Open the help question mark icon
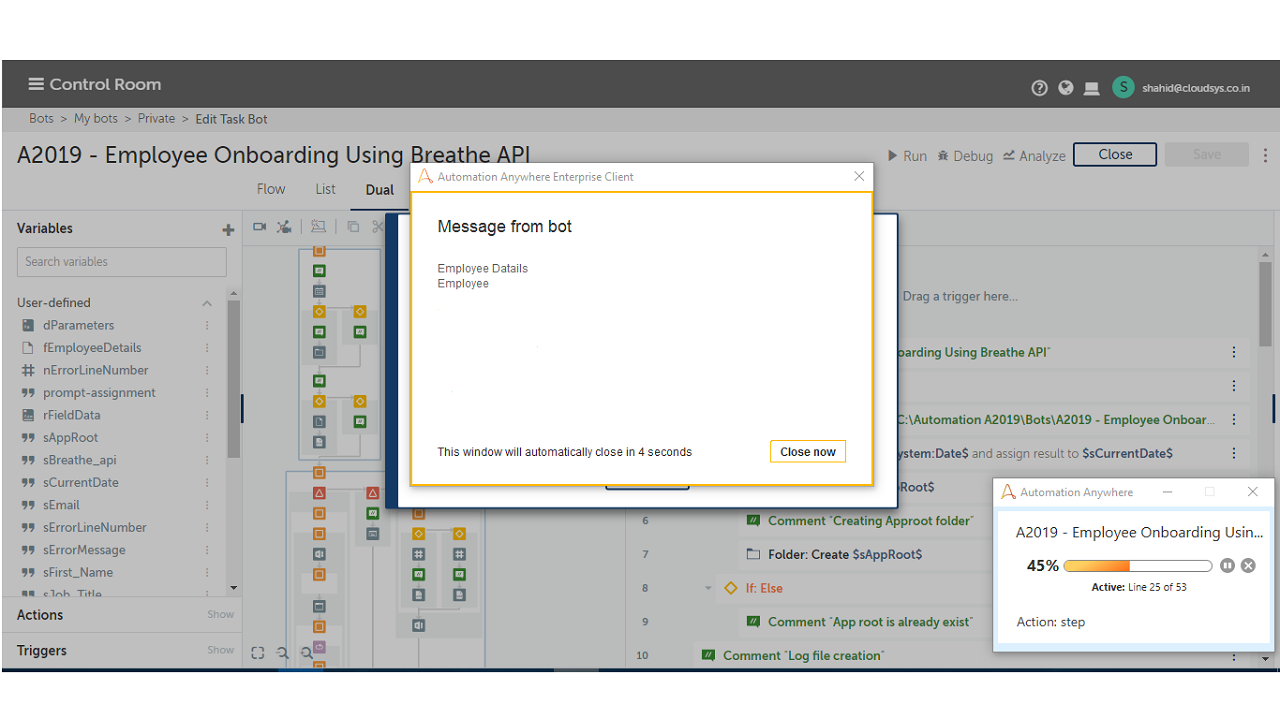 (x=1040, y=88)
